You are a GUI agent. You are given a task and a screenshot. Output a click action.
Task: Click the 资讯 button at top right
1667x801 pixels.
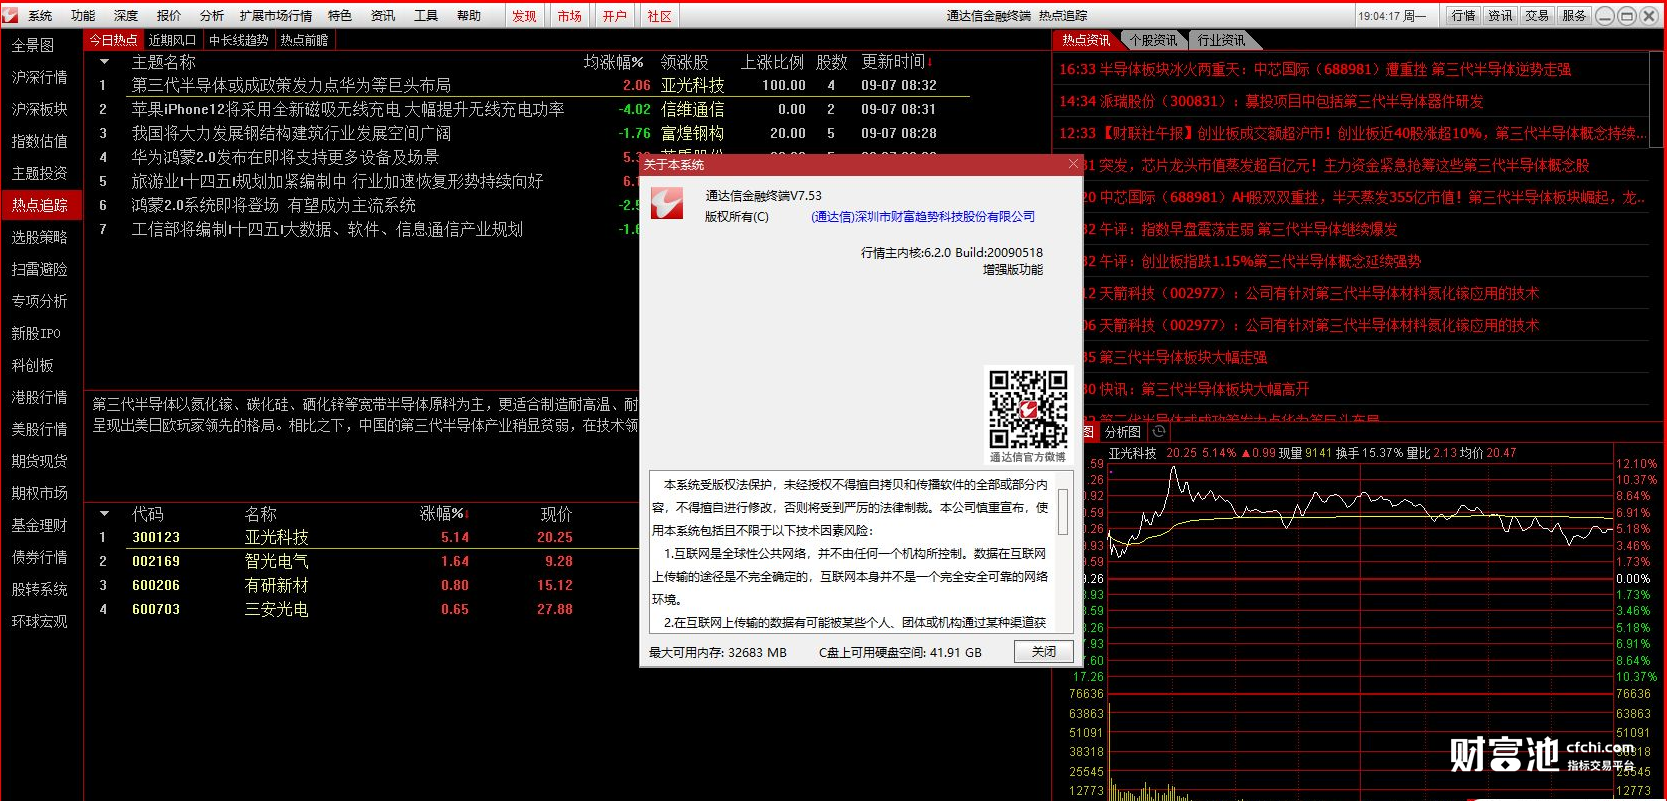pos(1501,15)
